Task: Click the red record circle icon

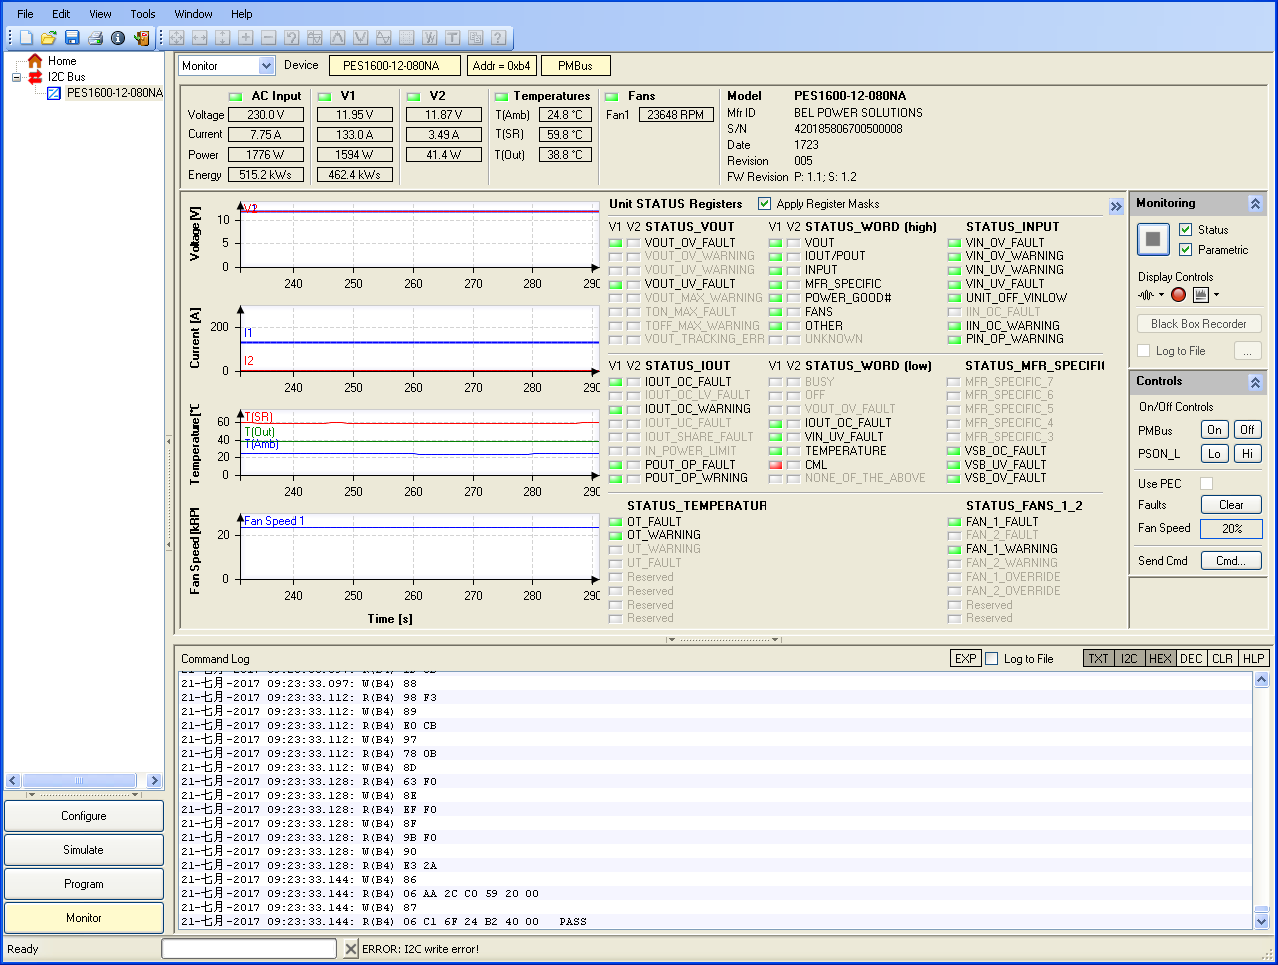Action: click(1178, 295)
